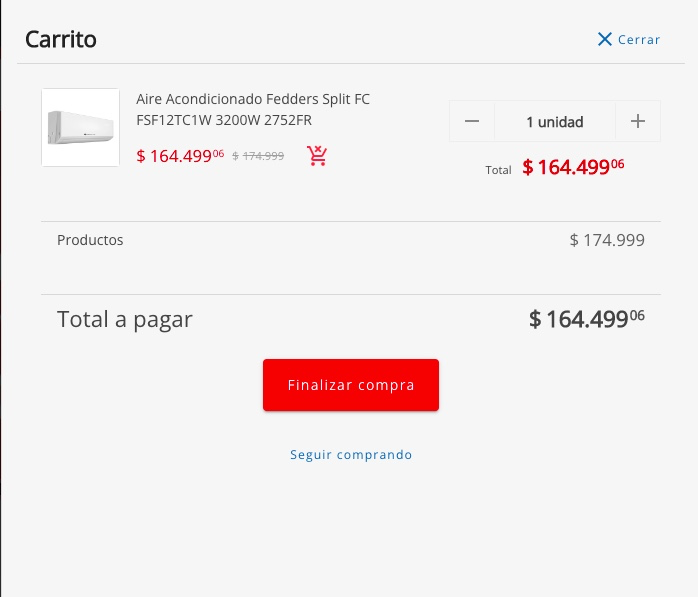The width and height of the screenshot is (698, 597).
Task: Click the model text FSF12TC1W 3200W 2752FR
Action: (x=231, y=120)
